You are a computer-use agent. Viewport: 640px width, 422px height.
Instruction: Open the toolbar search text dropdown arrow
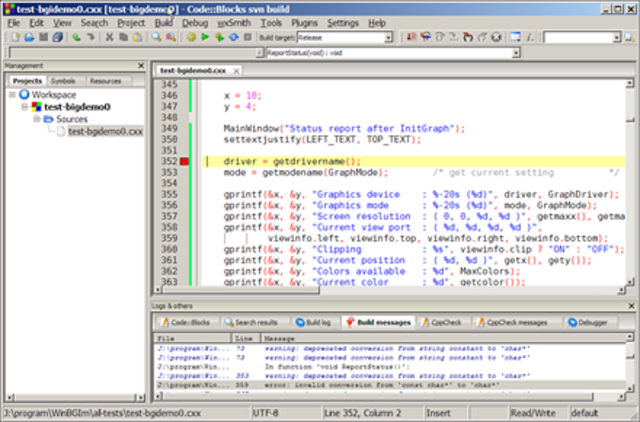coord(617,38)
